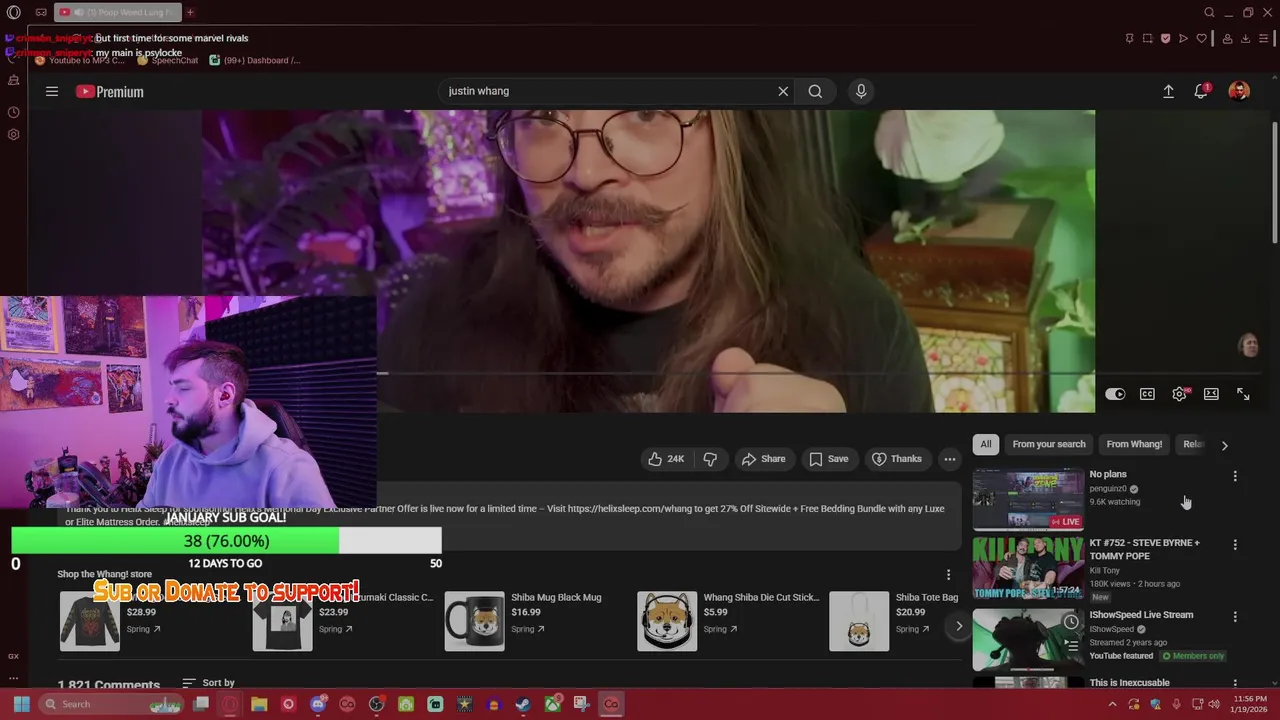This screenshot has height=720, width=1280.
Task: Add IShowSpeed video to queue
Action: click(1071, 646)
